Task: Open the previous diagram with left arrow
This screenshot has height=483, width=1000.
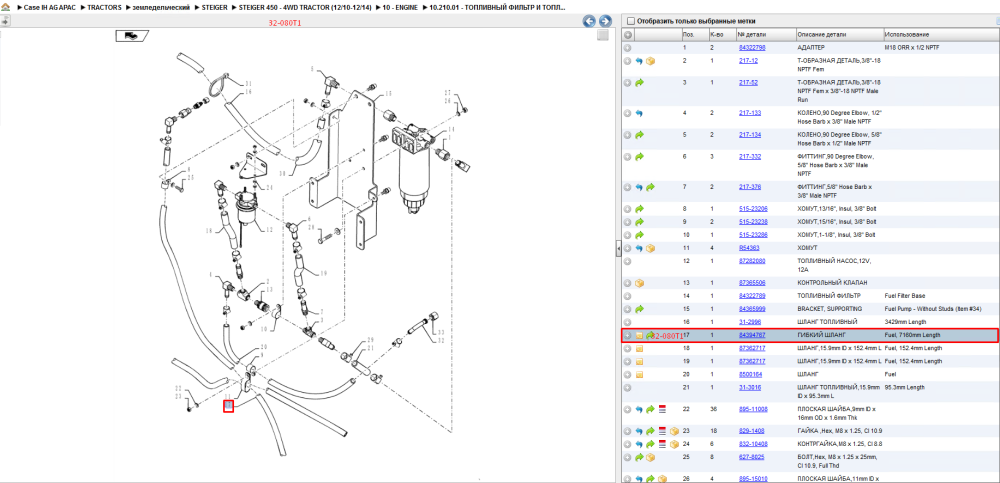Action: [x=589, y=21]
